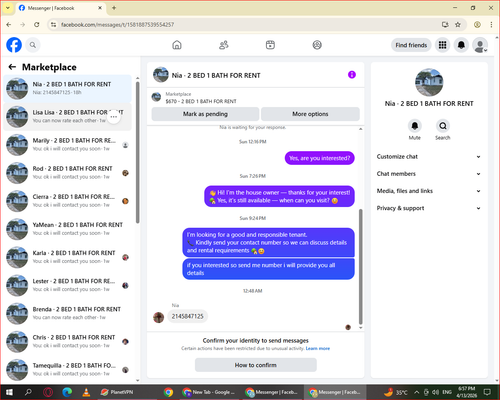Click the browser back arrow

9,24
